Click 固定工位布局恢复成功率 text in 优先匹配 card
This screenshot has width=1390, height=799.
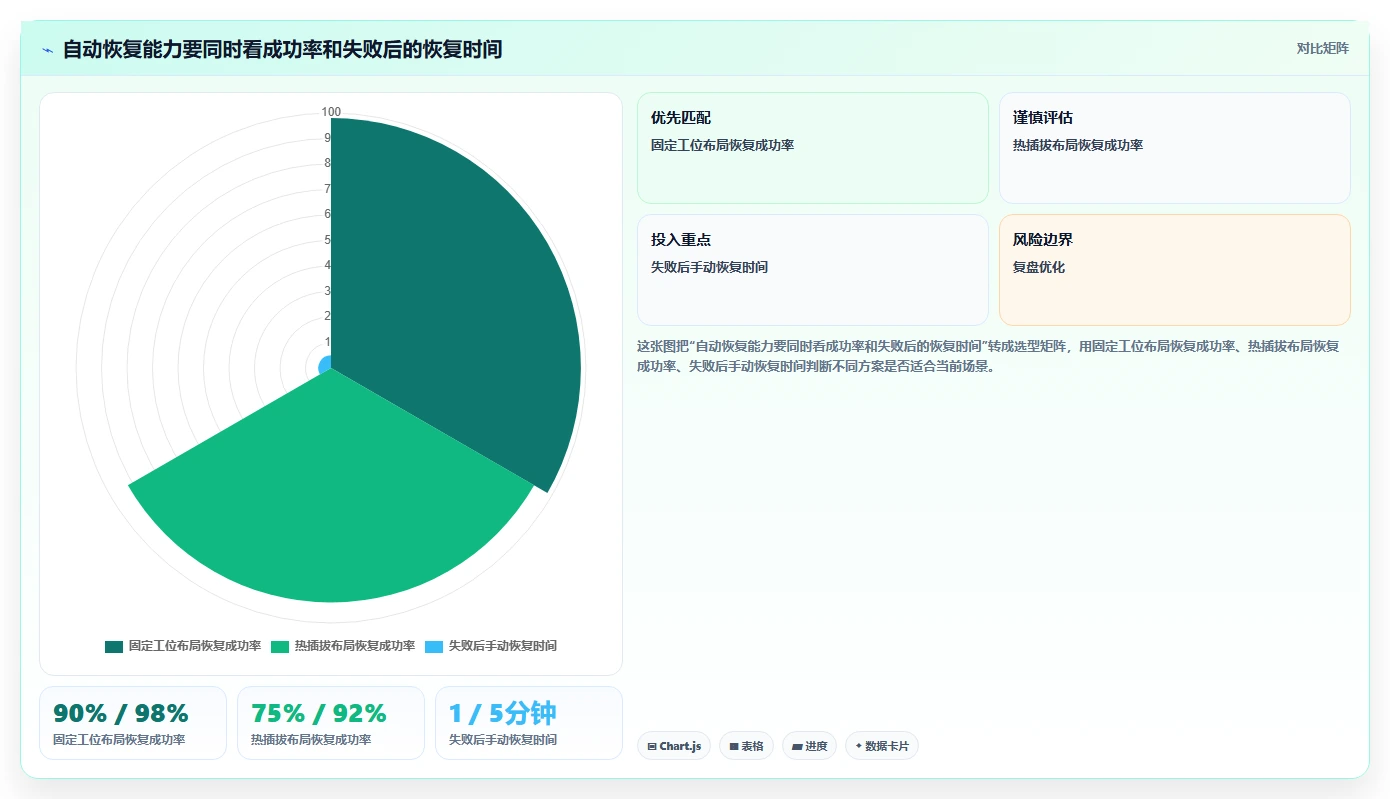coord(723,146)
